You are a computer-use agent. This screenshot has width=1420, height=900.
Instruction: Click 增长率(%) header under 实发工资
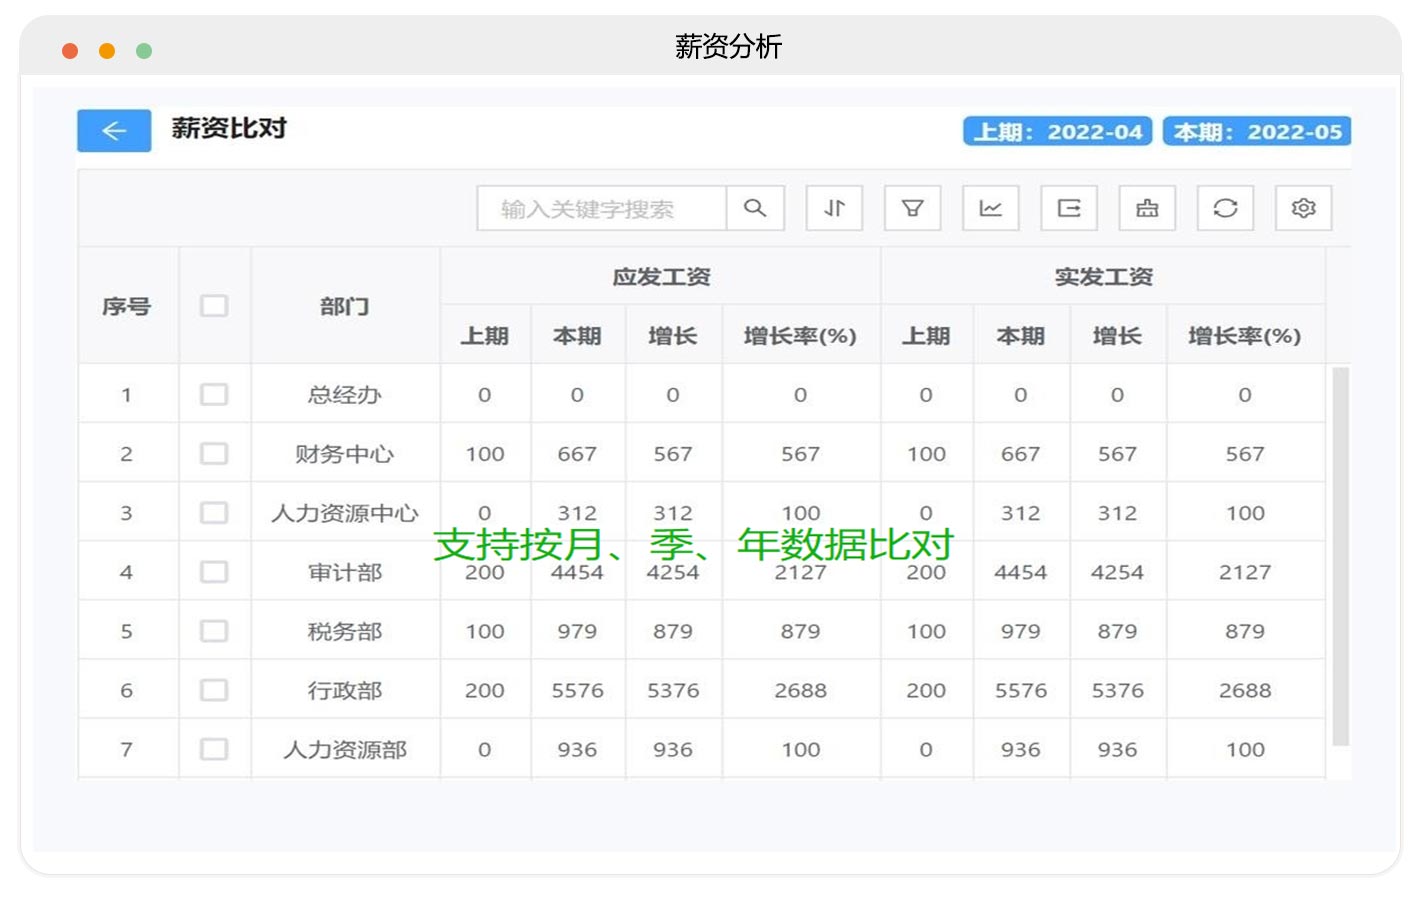tap(1245, 336)
